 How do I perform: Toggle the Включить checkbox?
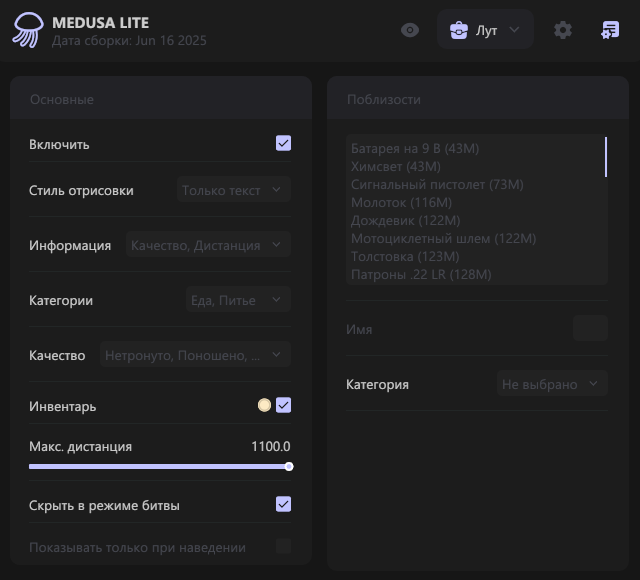point(283,143)
